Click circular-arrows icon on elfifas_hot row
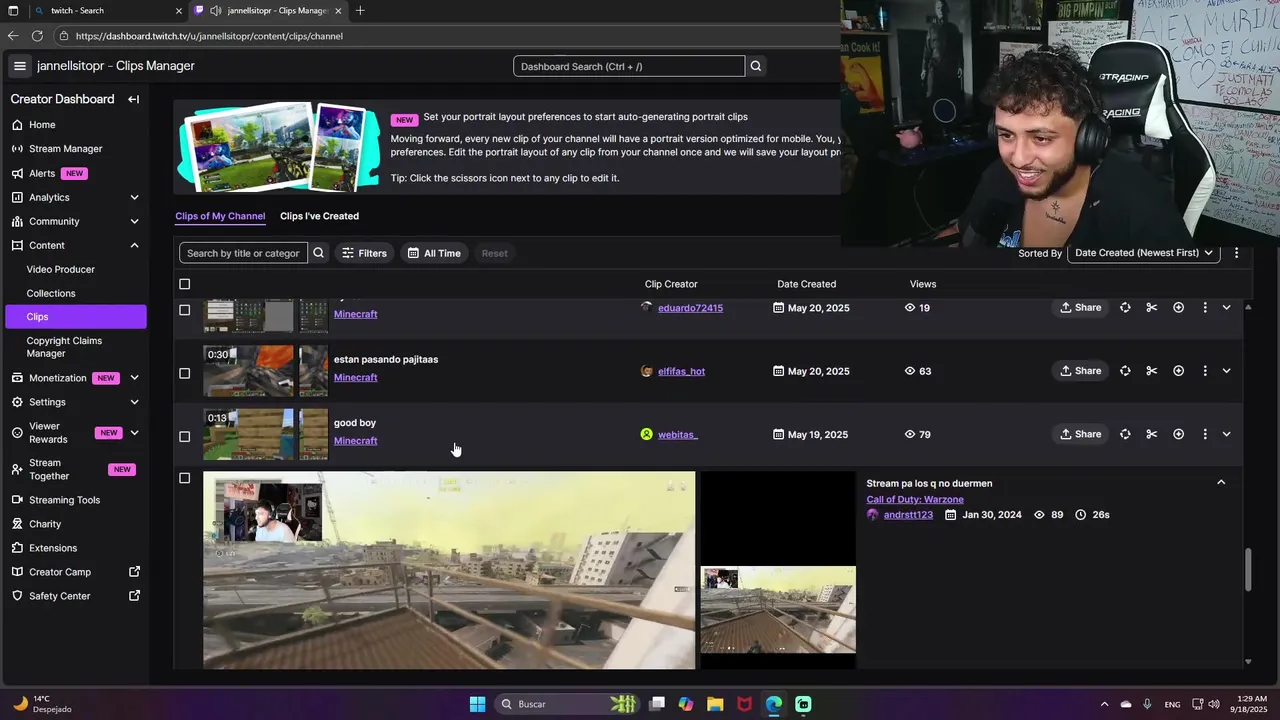 [1125, 371]
